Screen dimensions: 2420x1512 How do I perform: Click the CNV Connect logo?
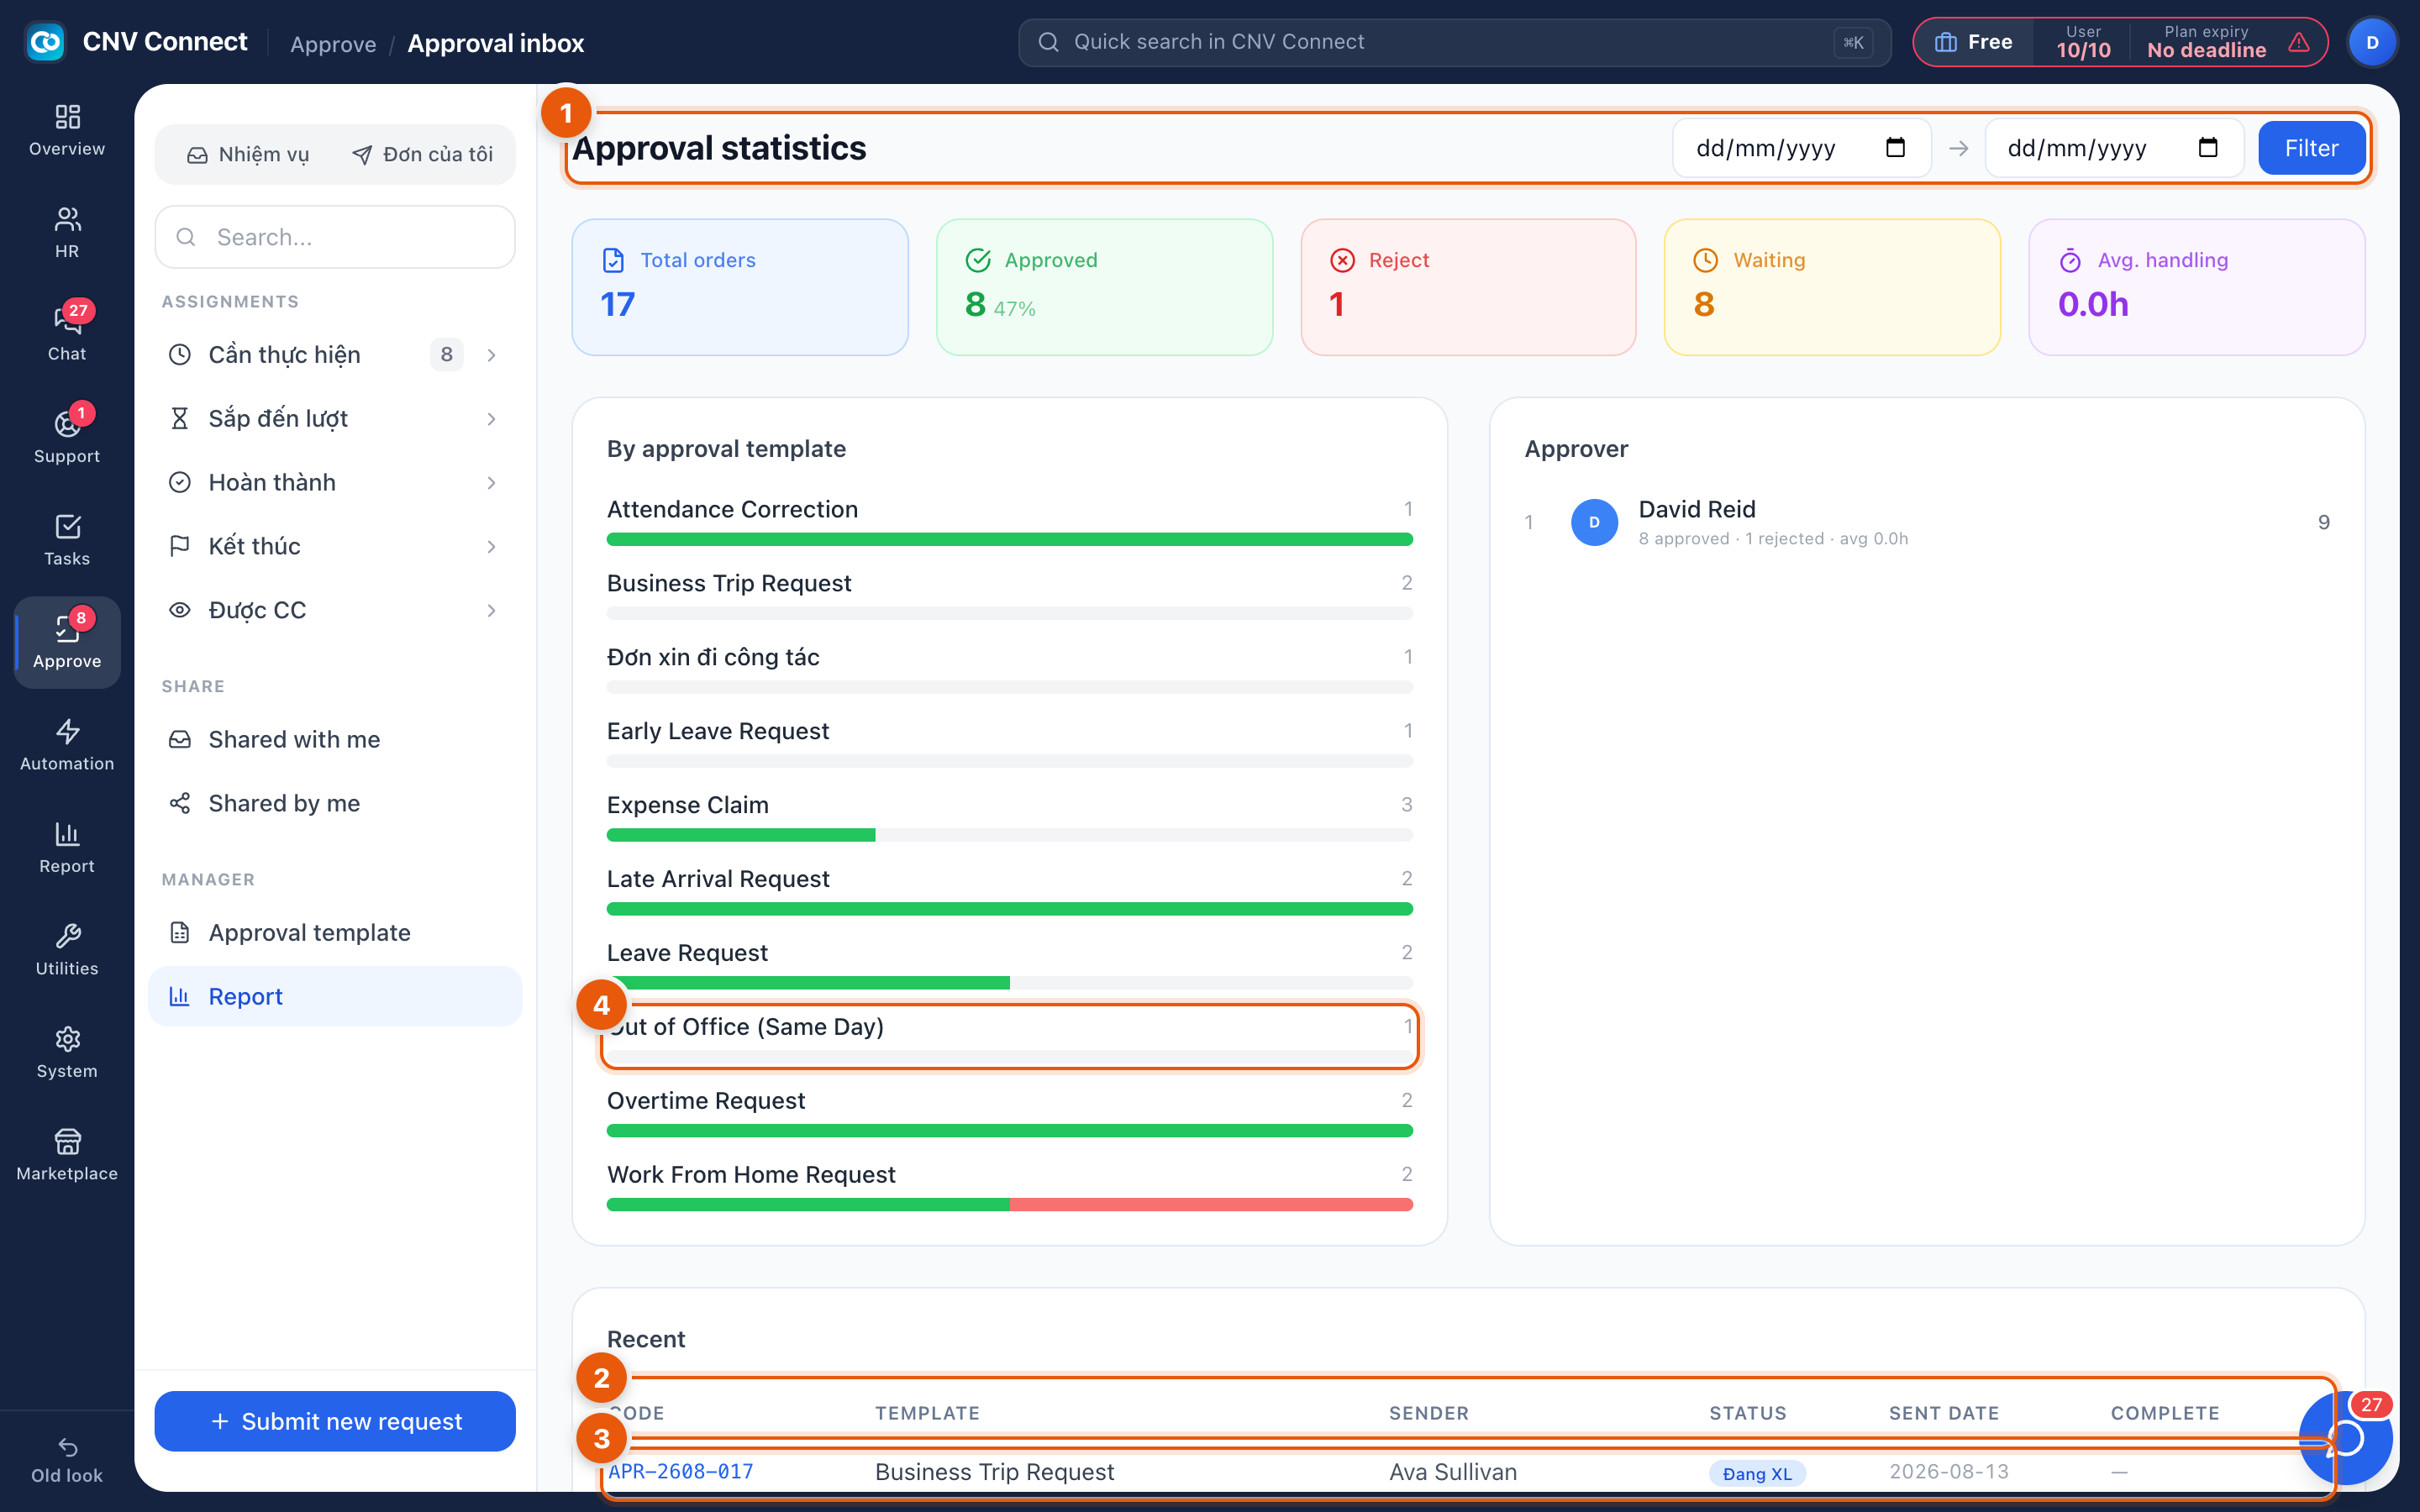[45, 42]
